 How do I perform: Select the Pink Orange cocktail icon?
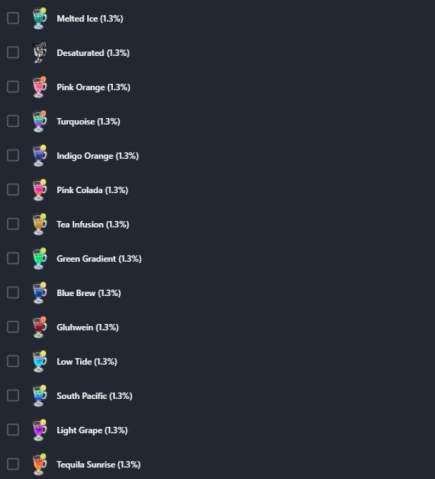click(39, 87)
